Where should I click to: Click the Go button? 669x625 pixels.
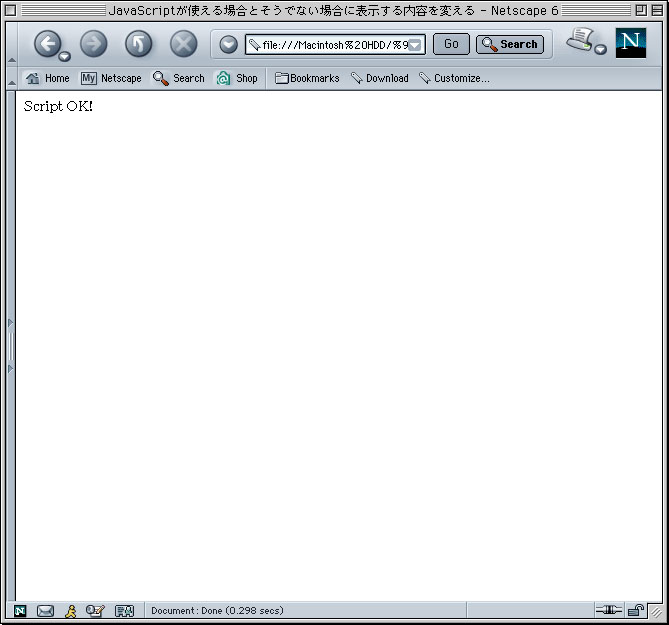coord(451,44)
